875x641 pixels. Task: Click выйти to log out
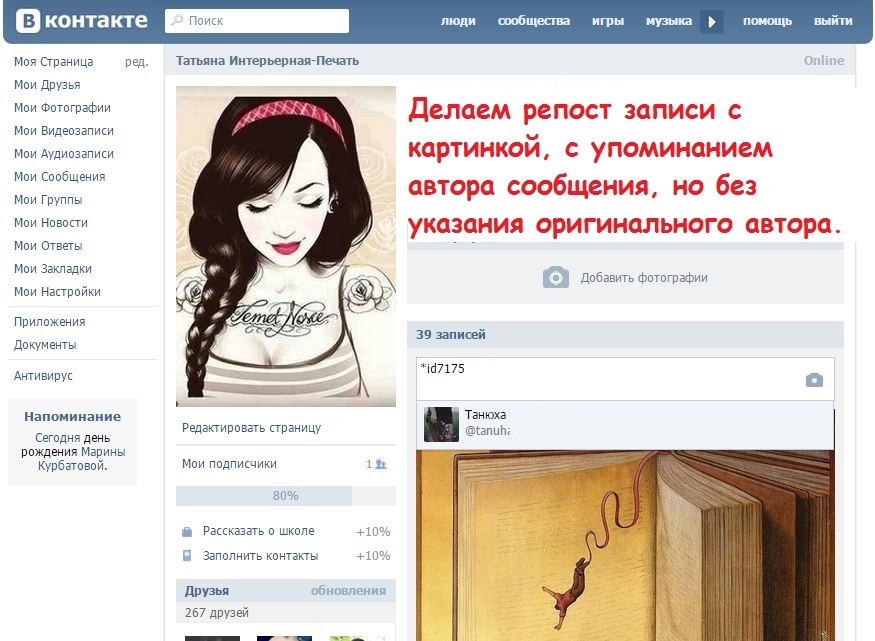click(x=833, y=21)
